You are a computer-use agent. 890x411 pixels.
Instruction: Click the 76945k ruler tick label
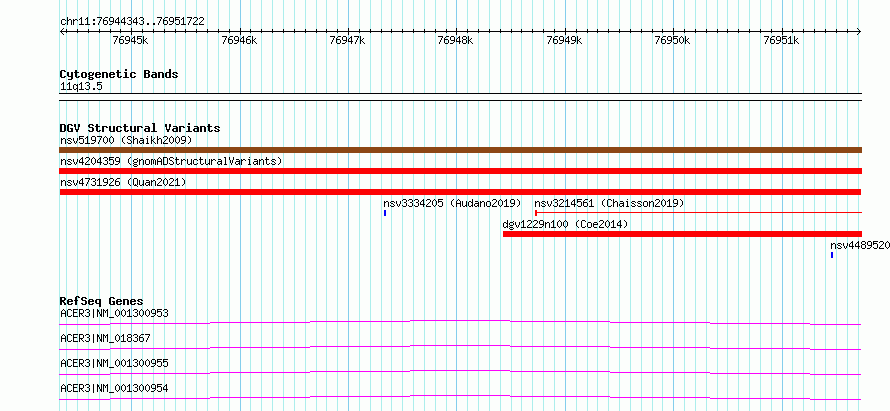131,40
